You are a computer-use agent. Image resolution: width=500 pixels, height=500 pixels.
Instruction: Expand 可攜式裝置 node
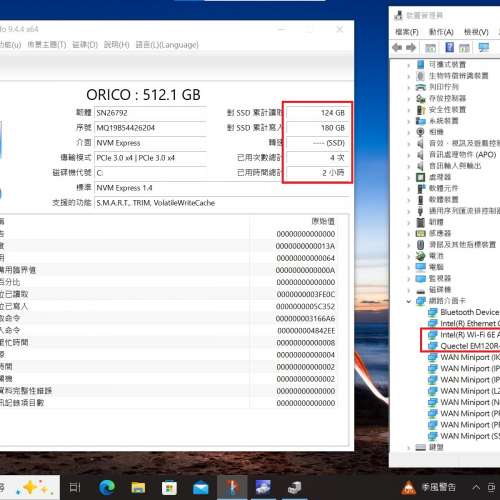pos(409,65)
